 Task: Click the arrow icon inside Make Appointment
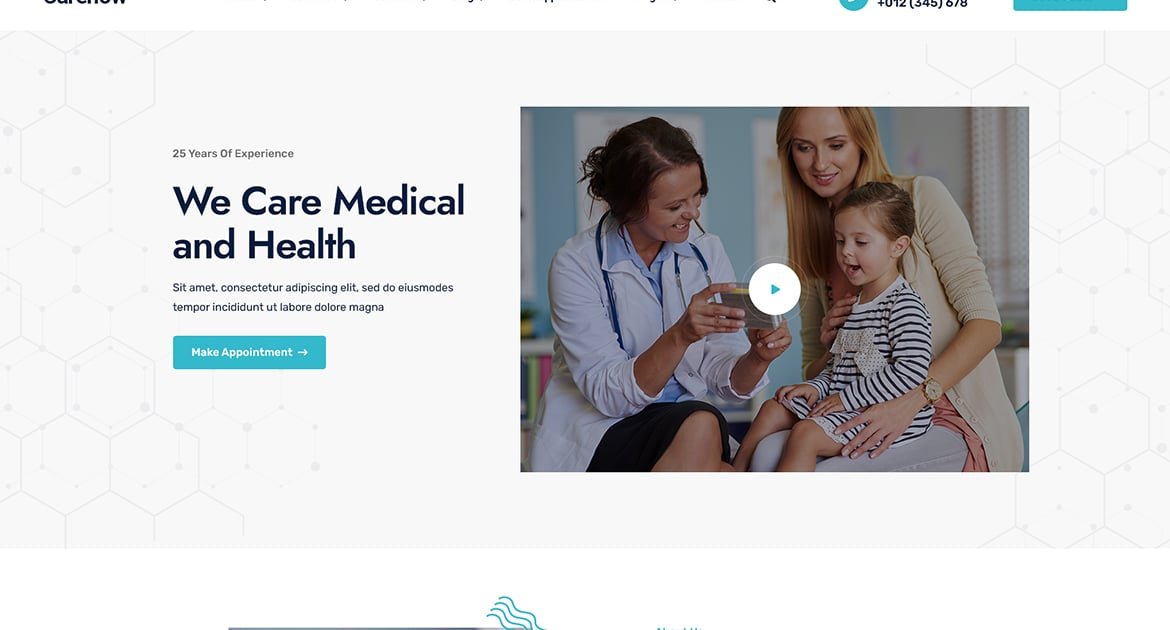[302, 352]
